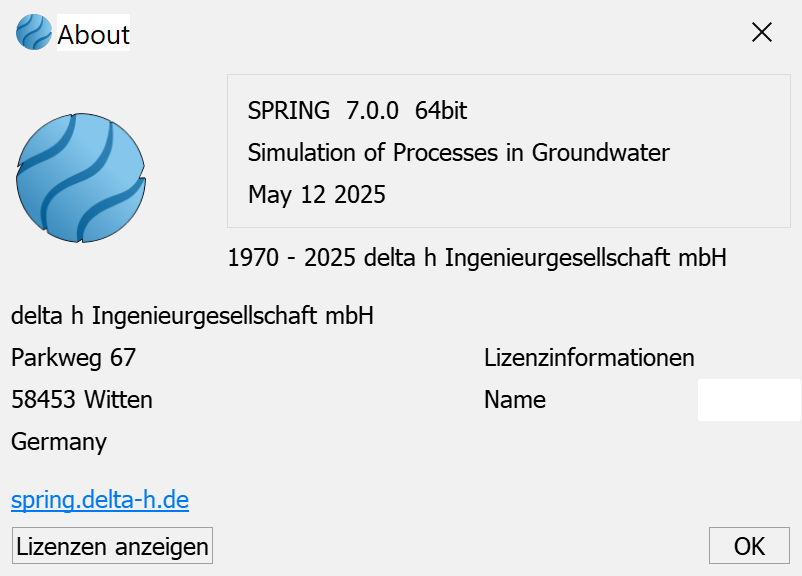Click the license Name field
The height and width of the screenshot is (576, 802).
coord(749,400)
